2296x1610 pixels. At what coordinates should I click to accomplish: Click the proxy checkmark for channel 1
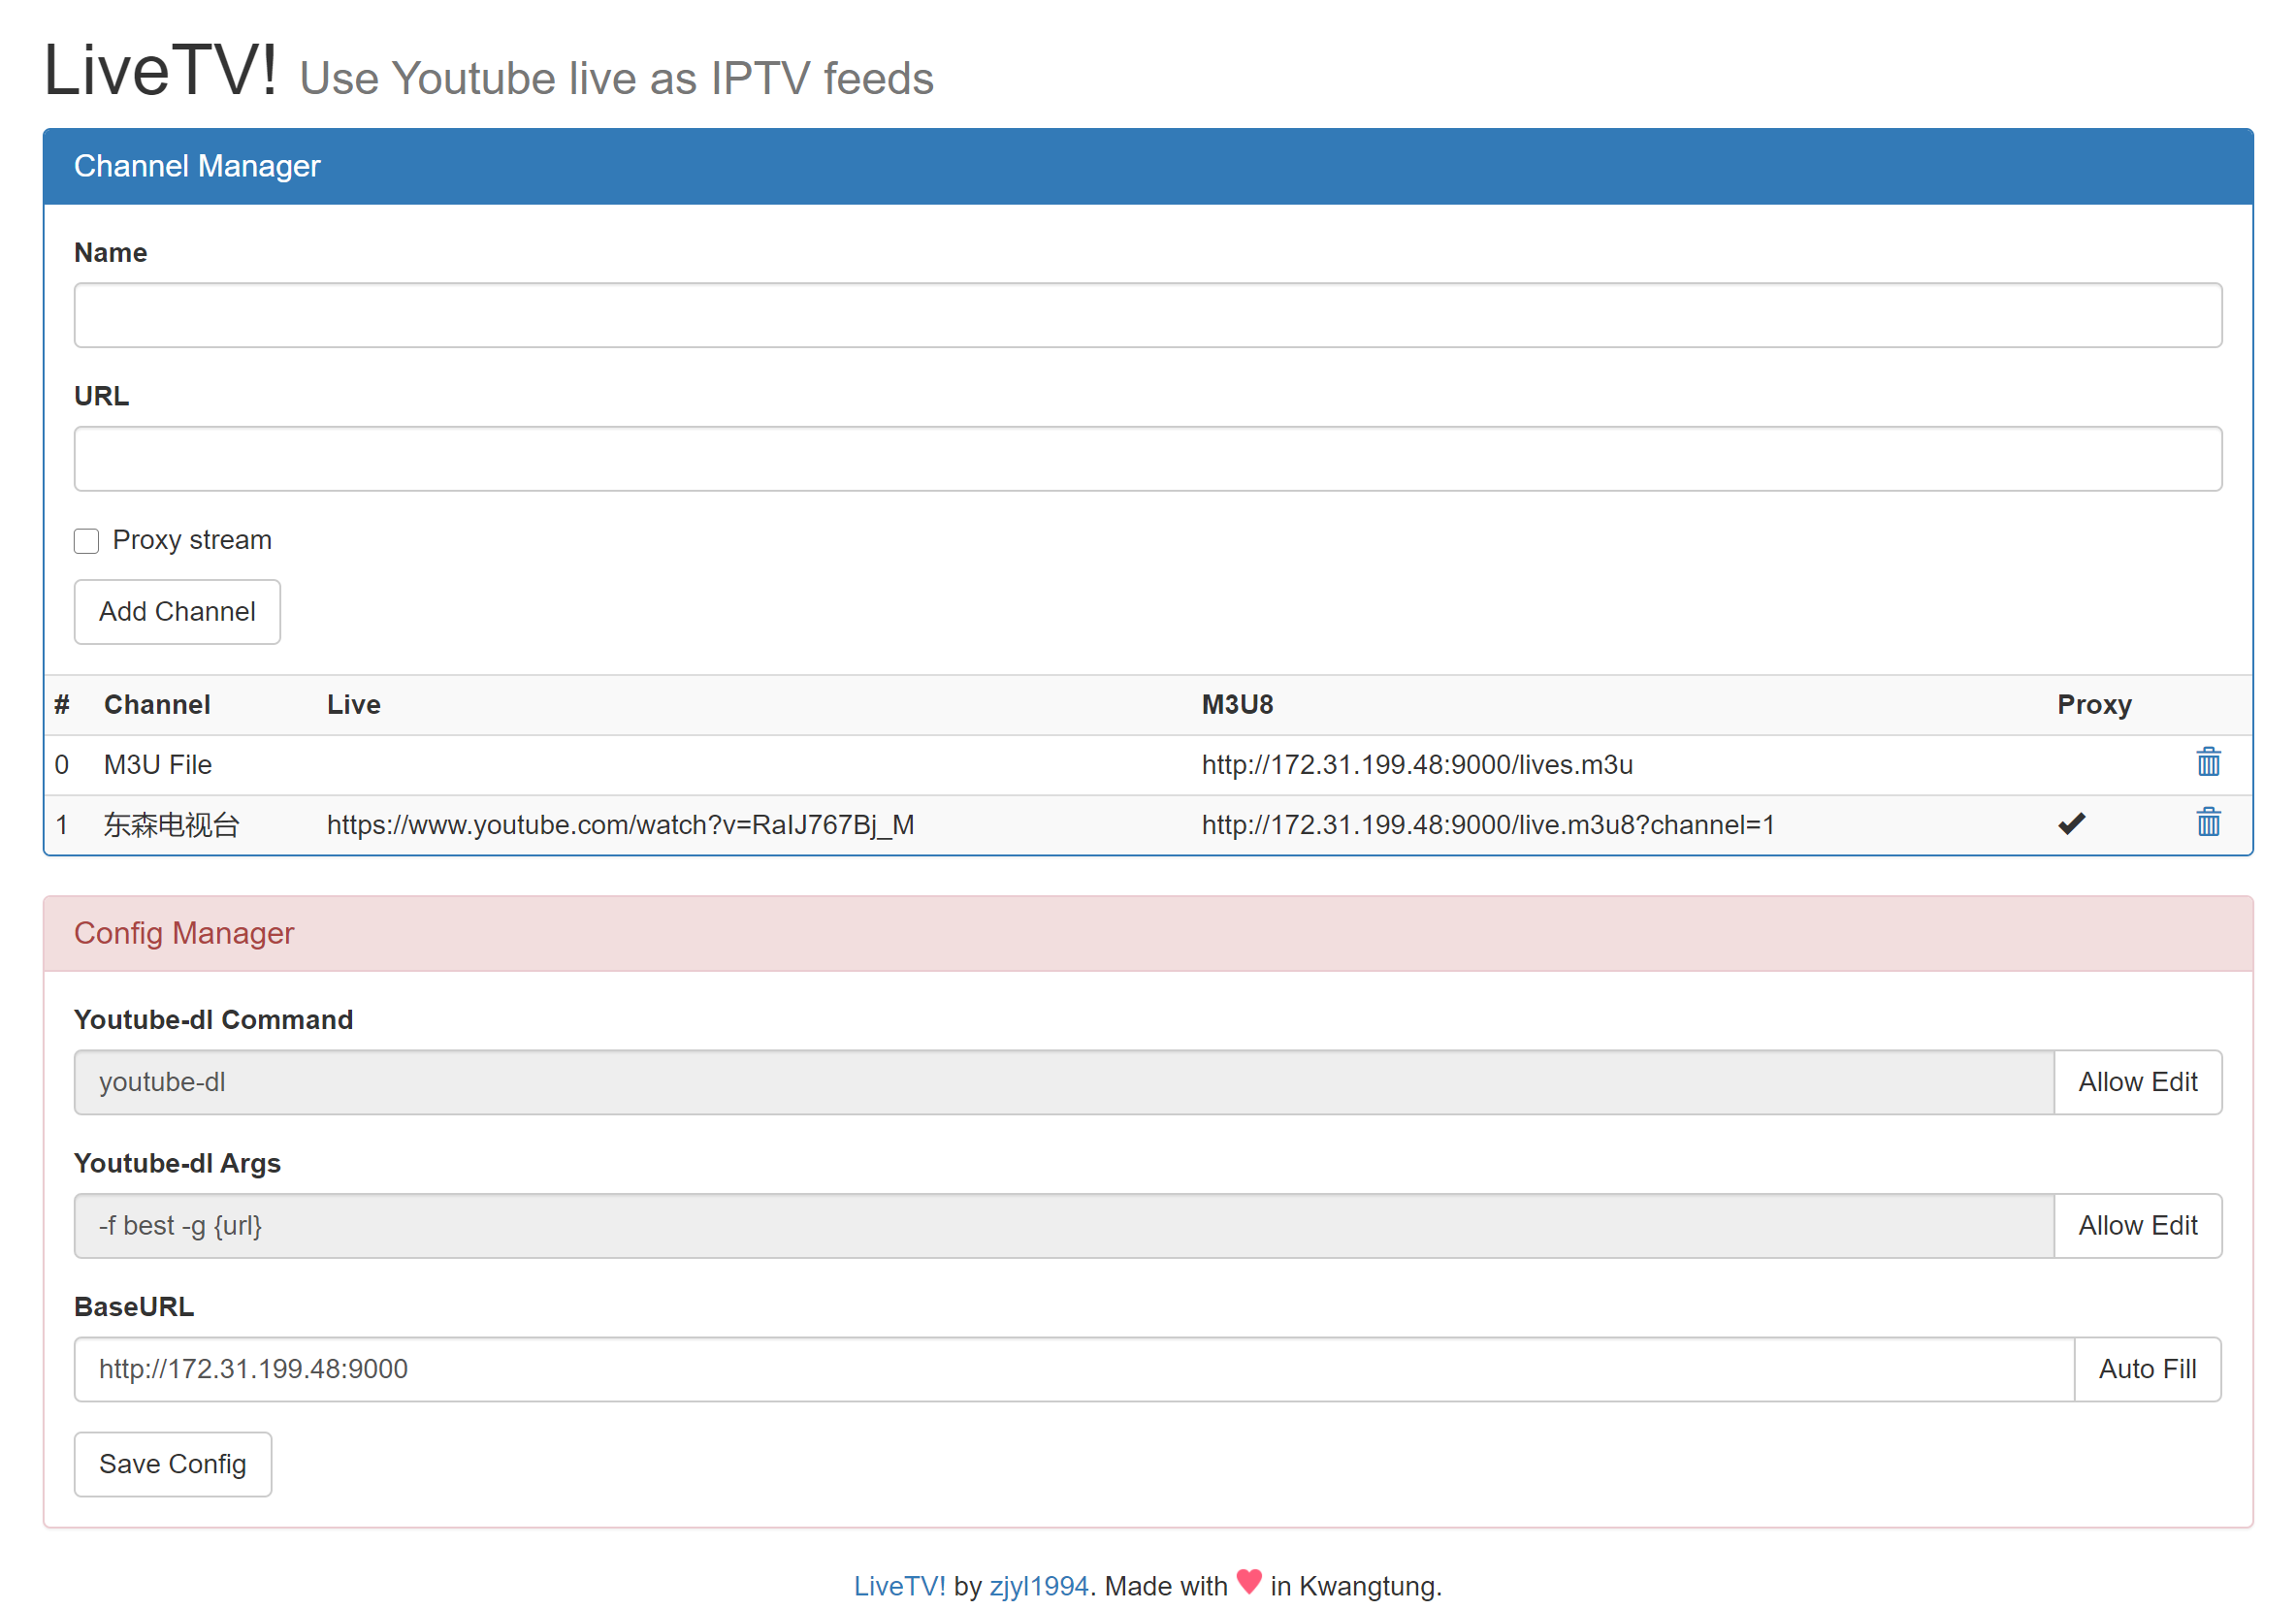coord(2070,824)
